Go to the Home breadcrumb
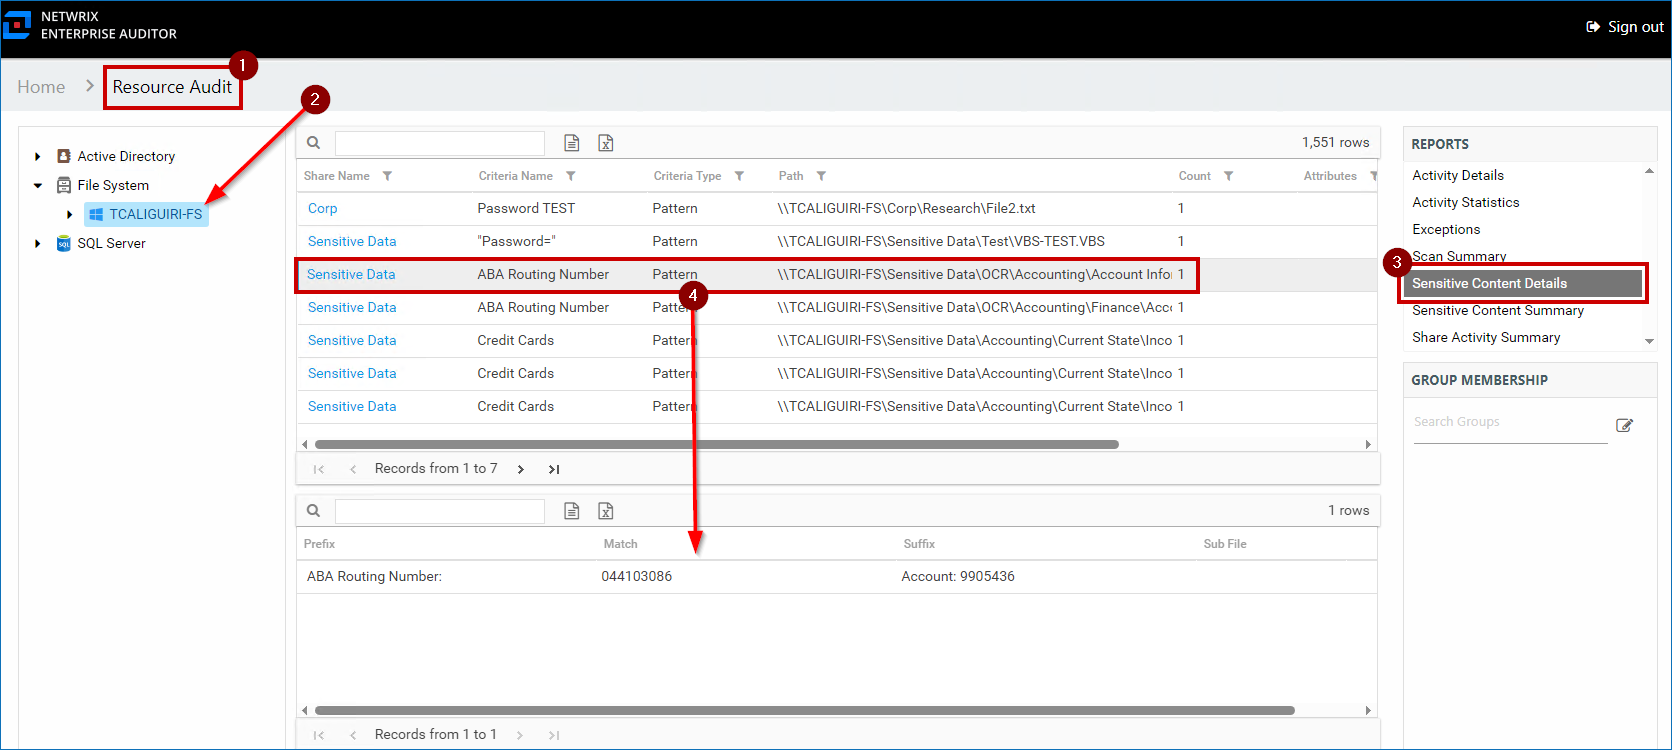The image size is (1672, 750). pos(41,87)
